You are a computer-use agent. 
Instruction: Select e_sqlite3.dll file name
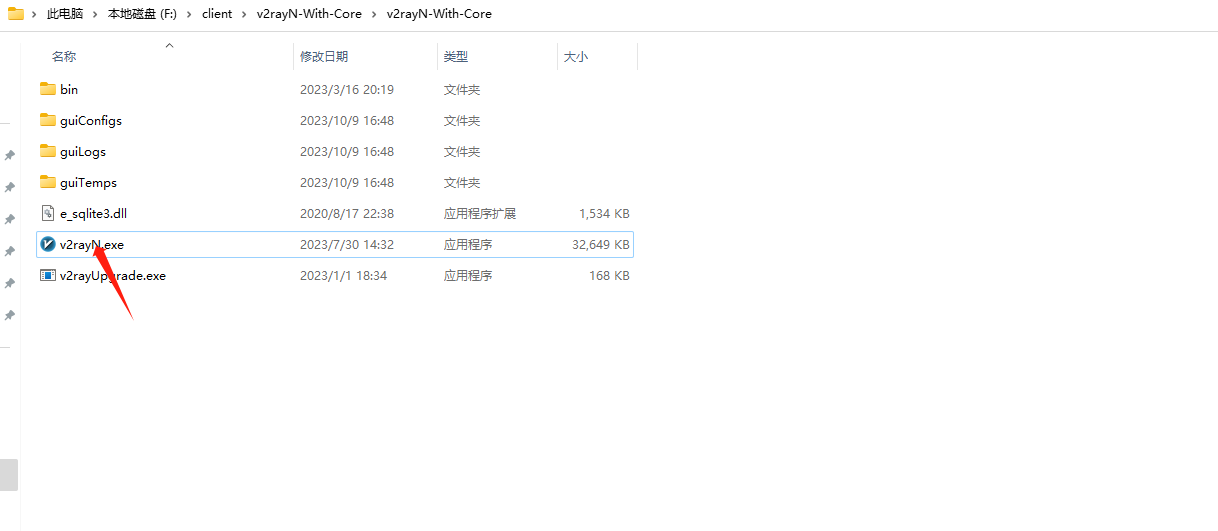[x=94, y=213]
